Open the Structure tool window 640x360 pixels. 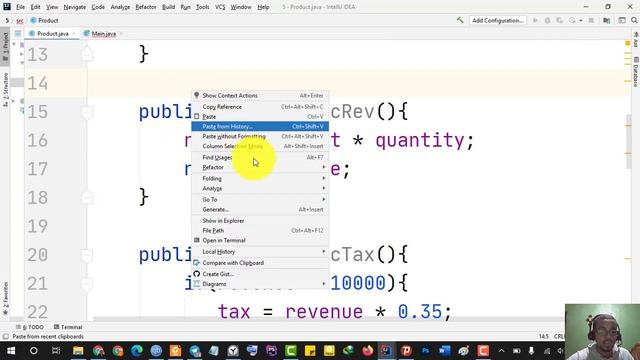click(x=5, y=90)
